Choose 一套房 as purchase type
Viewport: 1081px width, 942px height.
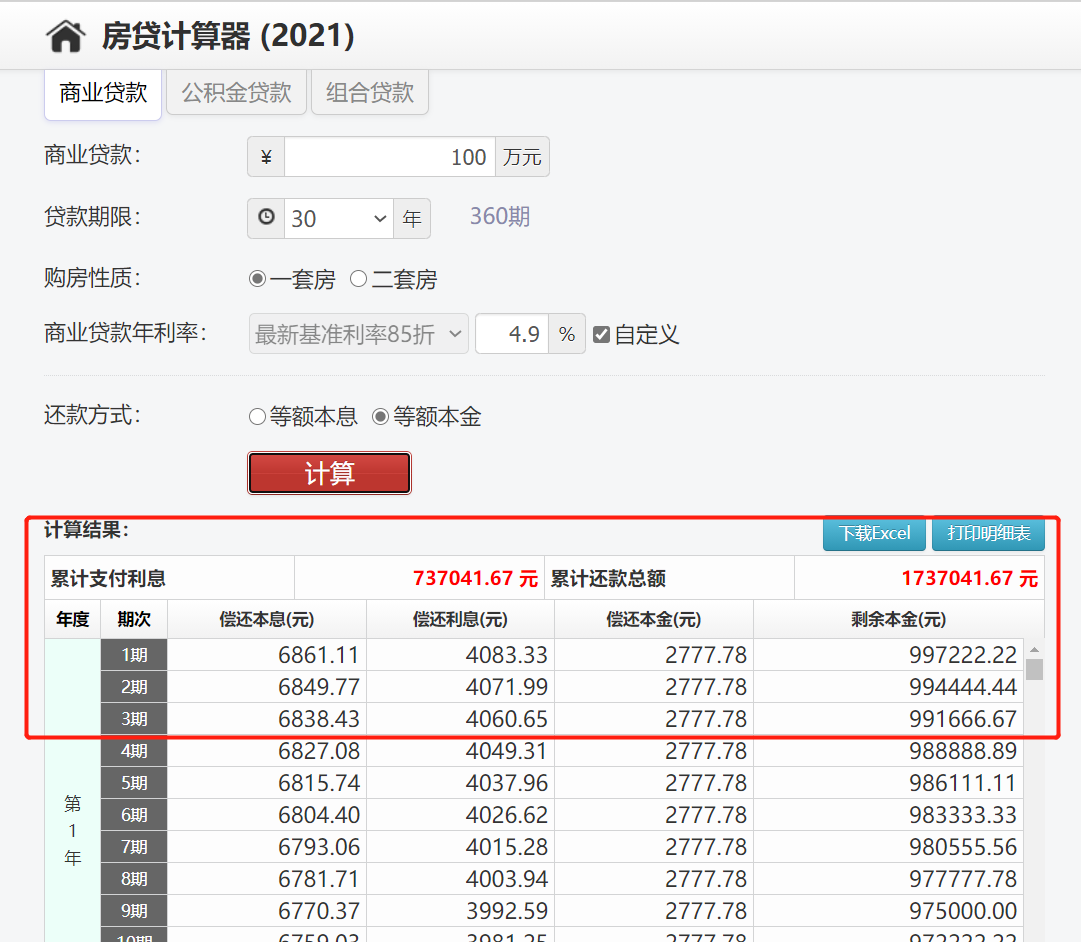257,278
